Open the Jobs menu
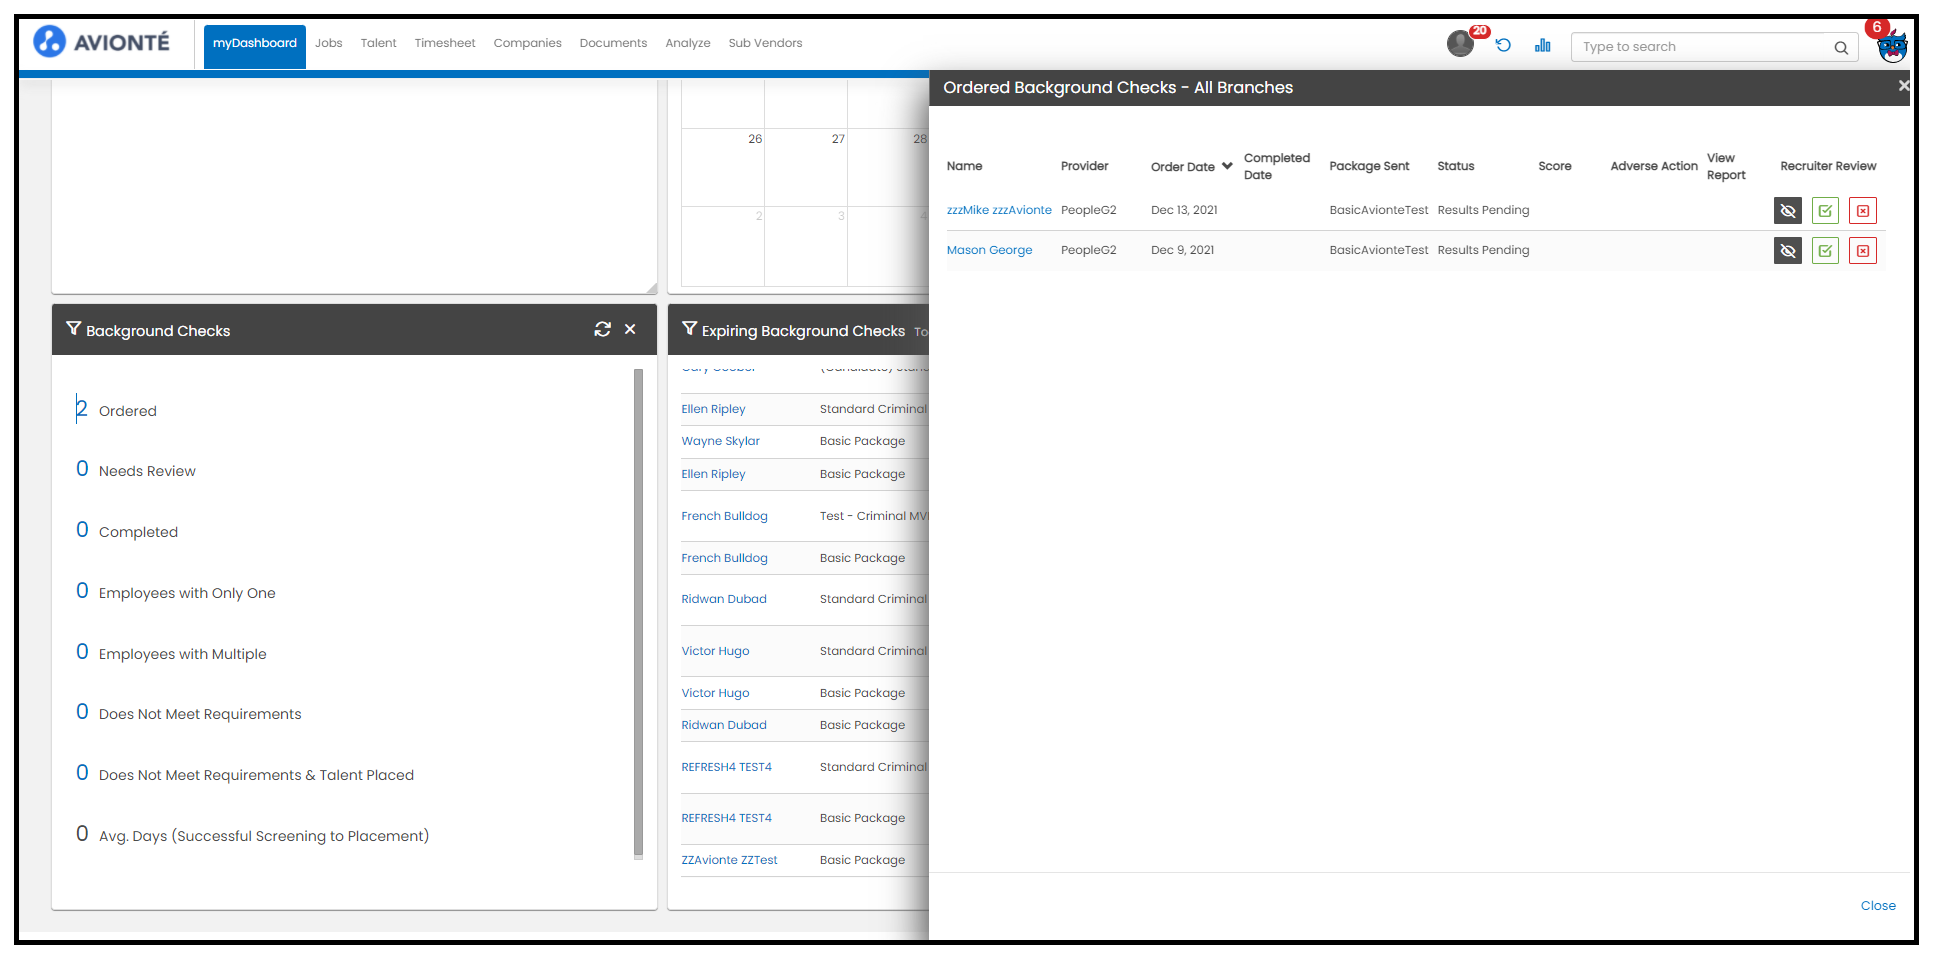Screen dimensions: 1935x955 328,43
